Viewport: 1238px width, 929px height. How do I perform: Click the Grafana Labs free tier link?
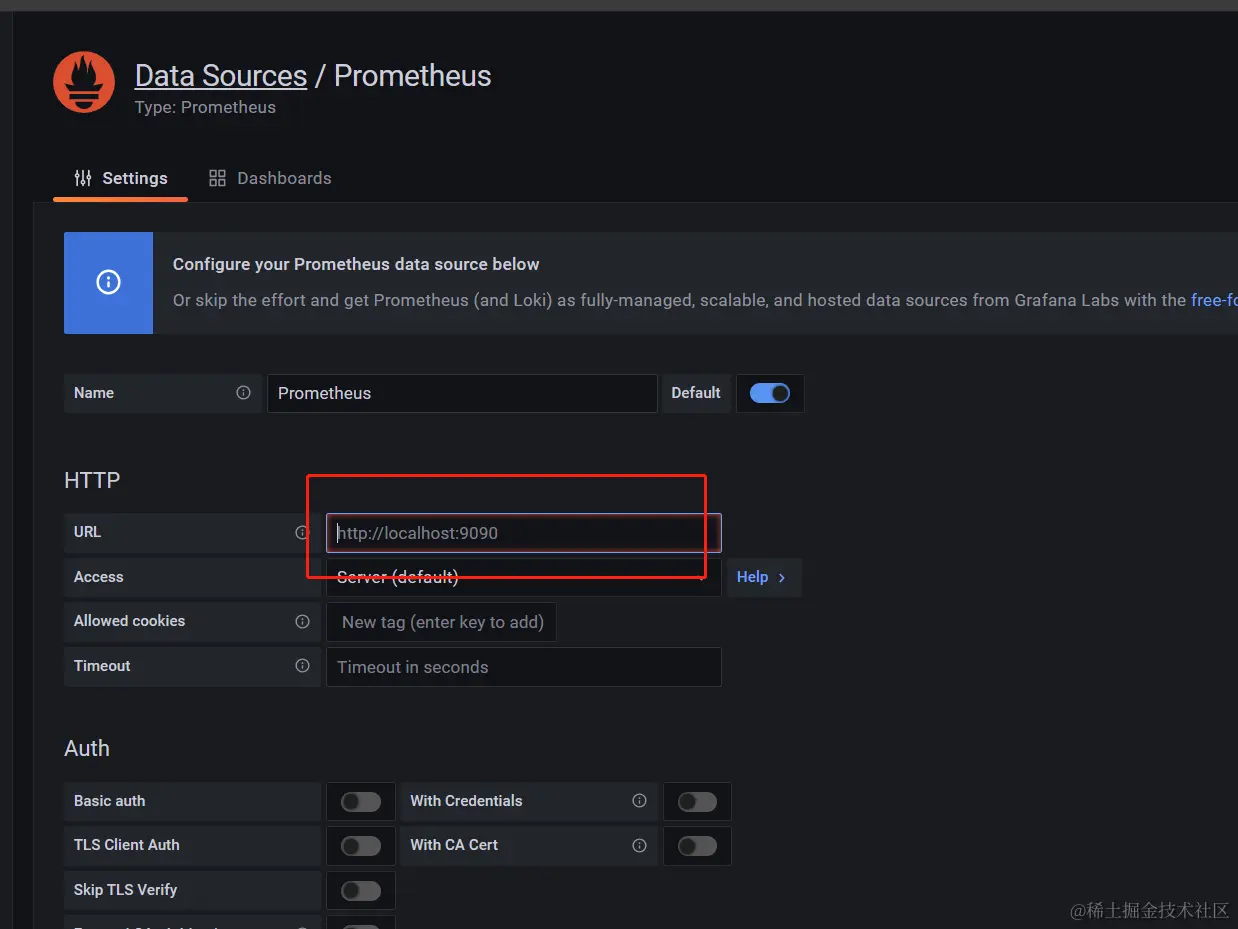coord(1214,299)
